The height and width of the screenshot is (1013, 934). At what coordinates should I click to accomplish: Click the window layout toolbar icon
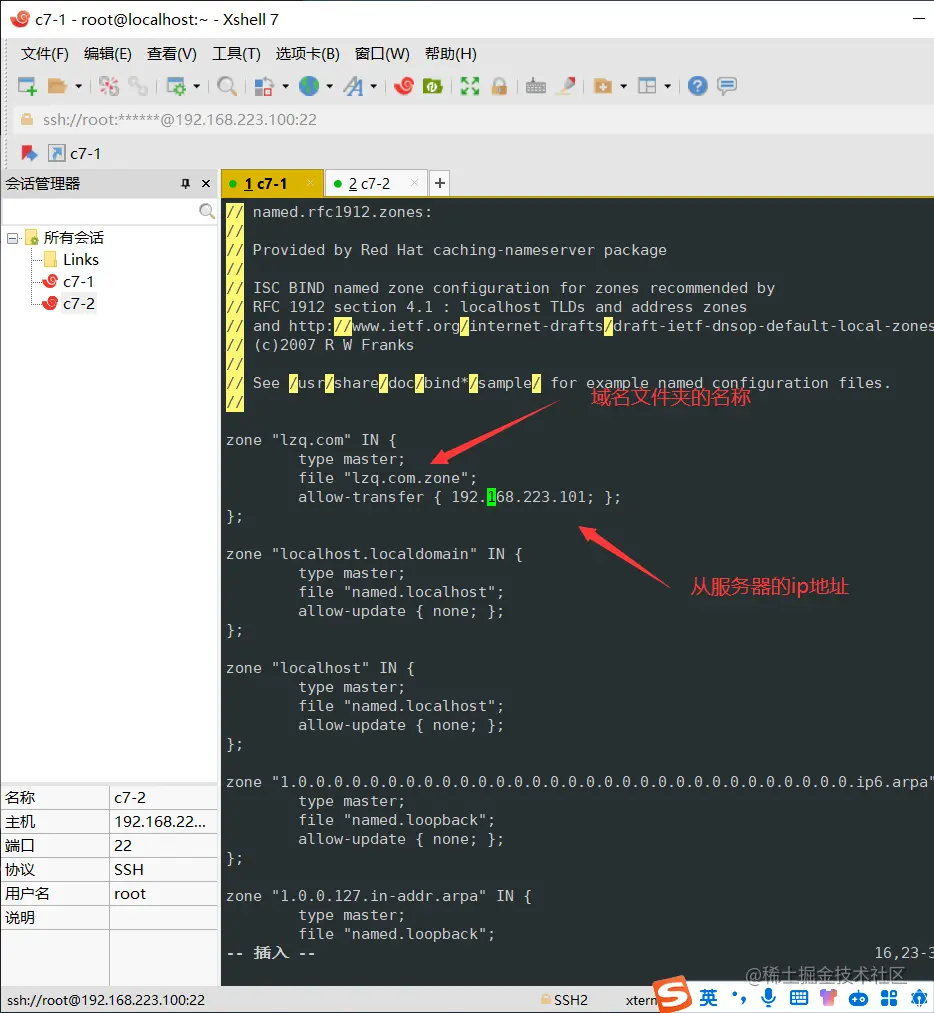click(x=647, y=86)
